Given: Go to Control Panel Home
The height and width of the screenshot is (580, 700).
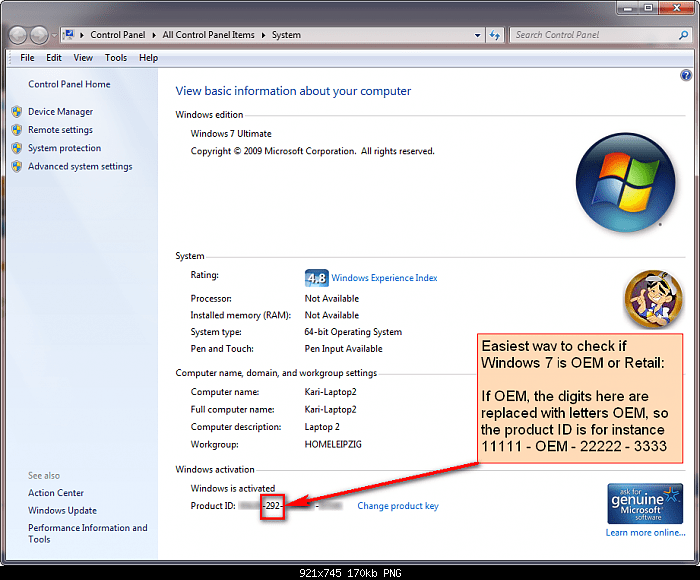Looking at the screenshot, I should [69, 84].
